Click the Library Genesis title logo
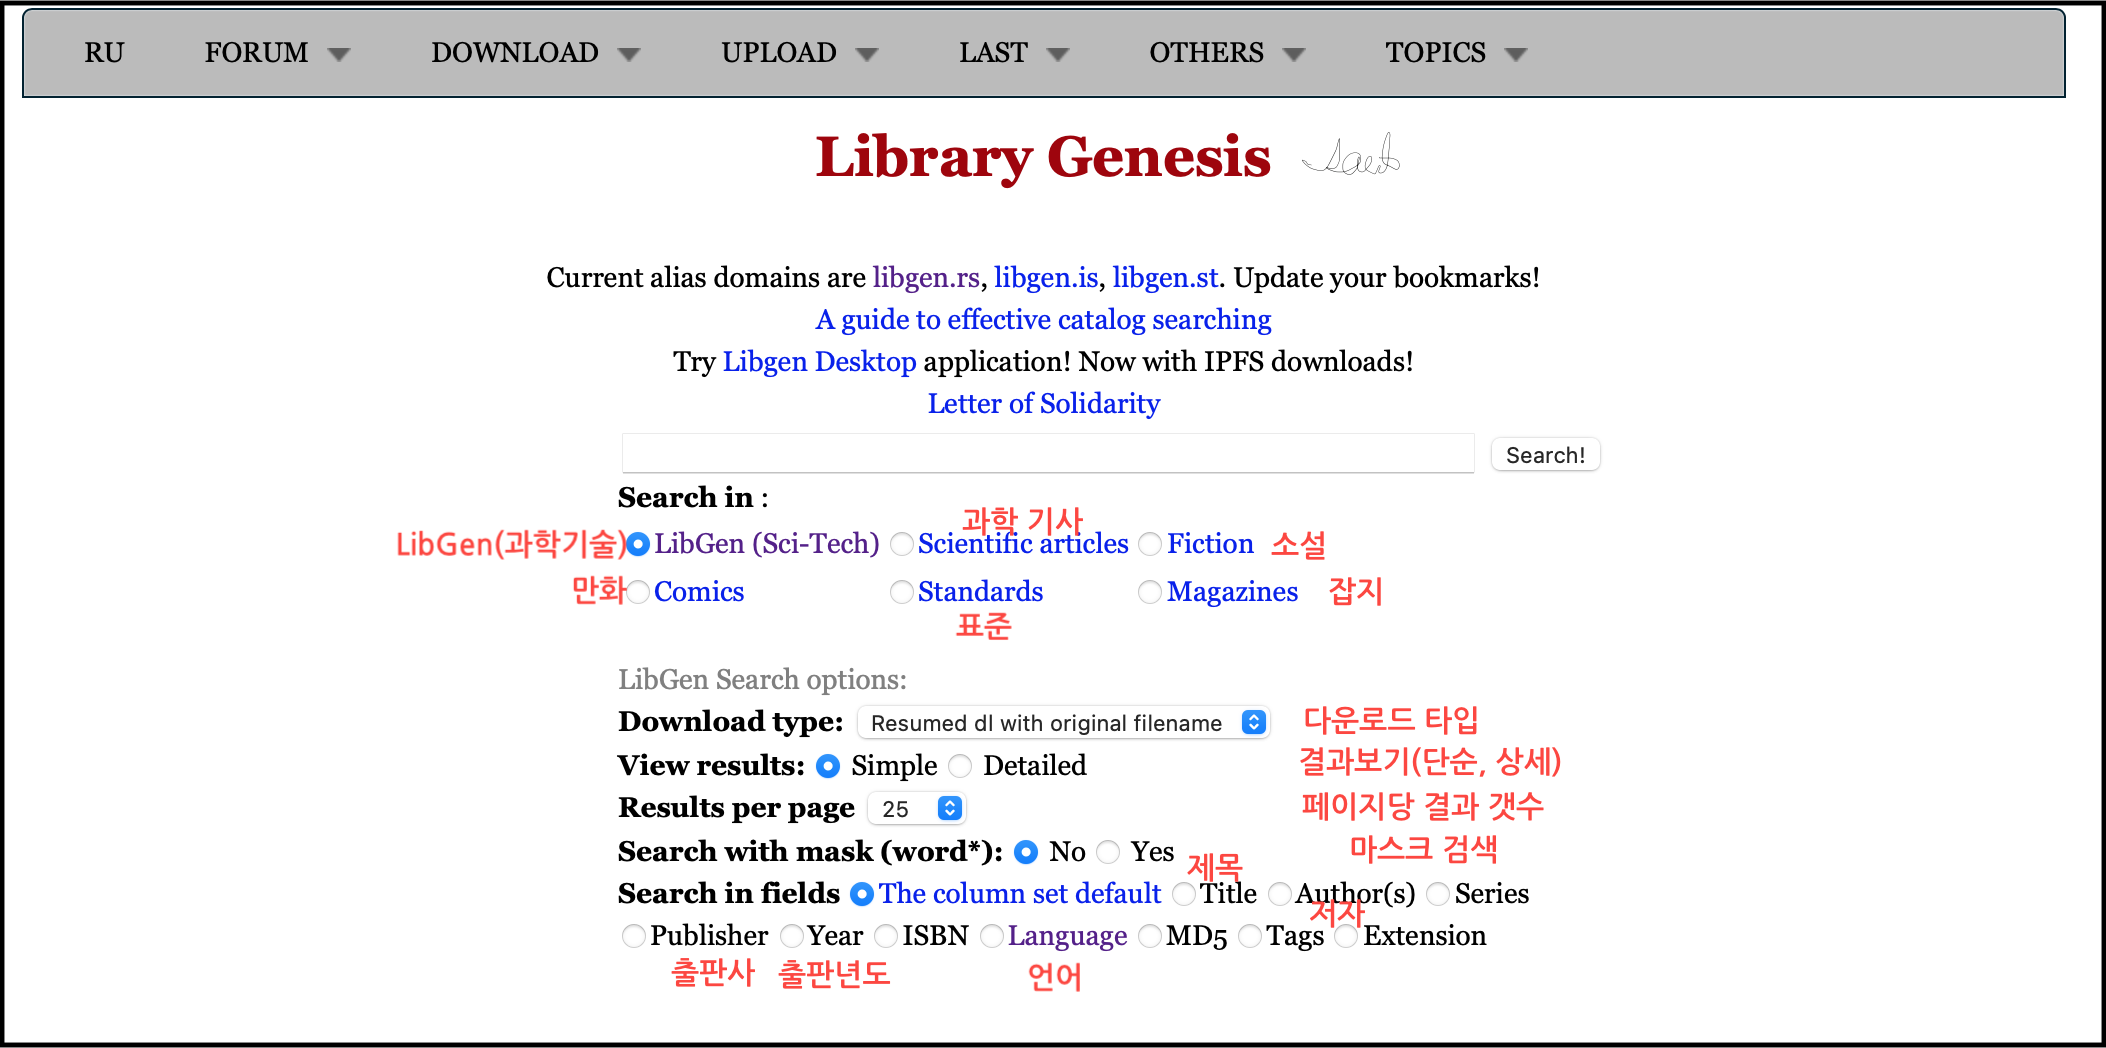This screenshot has width=2106, height=1048. (x=1043, y=158)
